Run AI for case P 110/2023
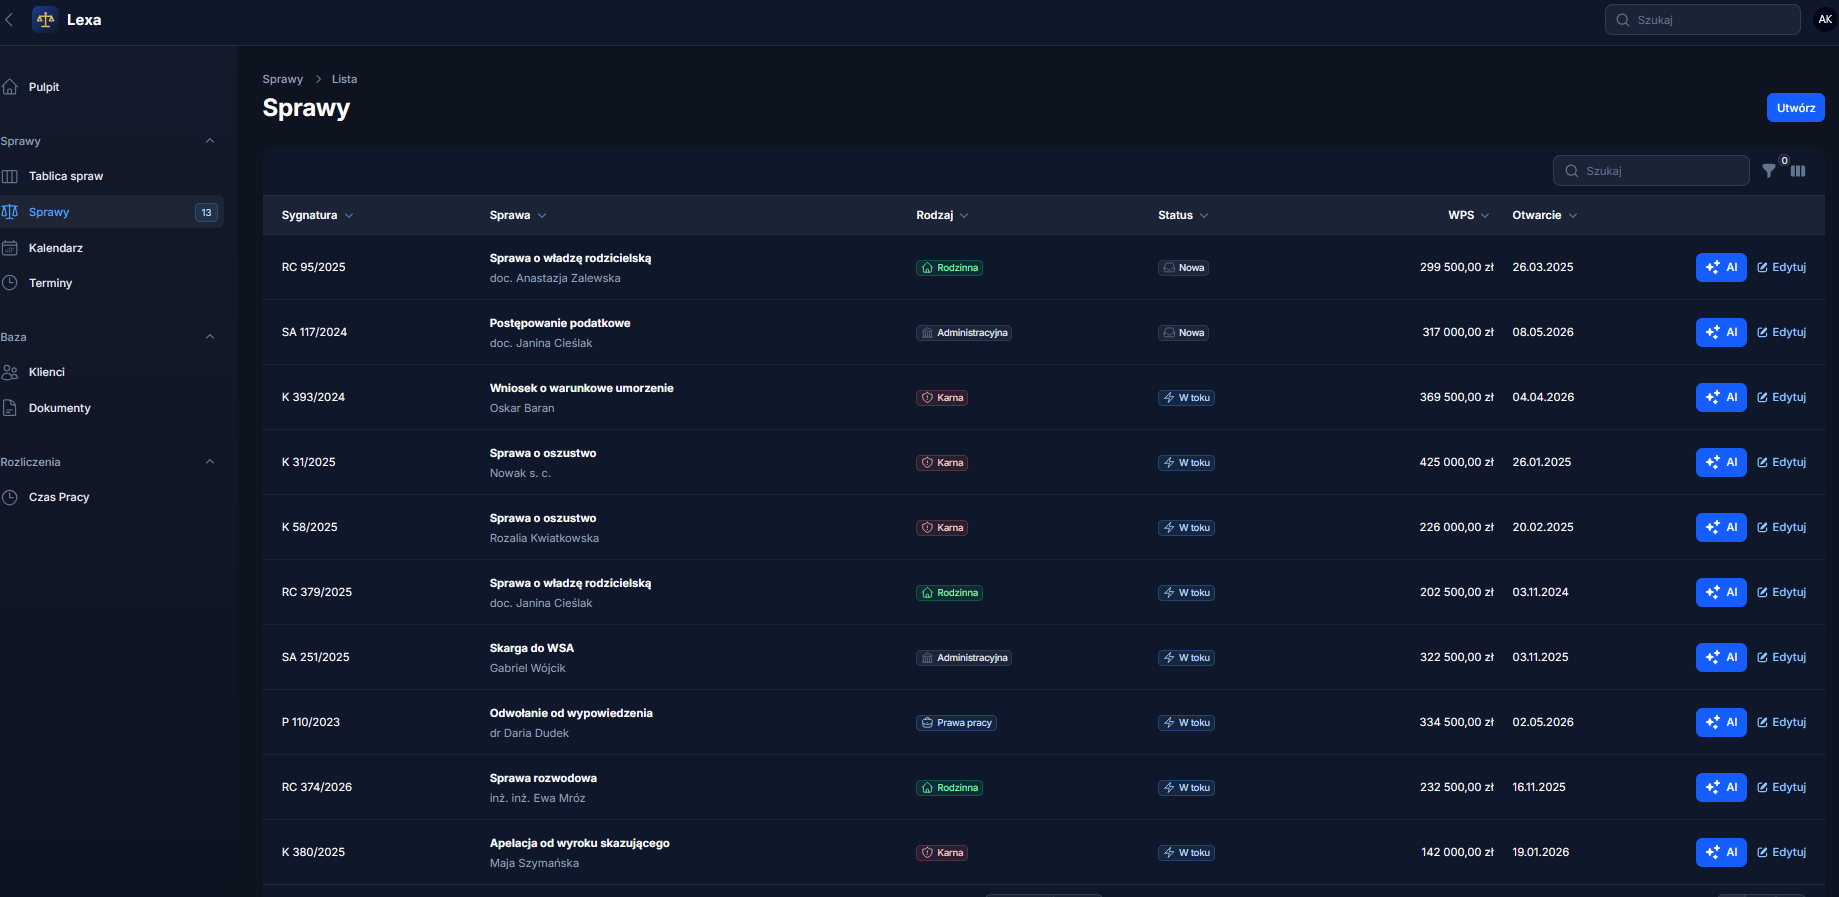 (1721, 722)
